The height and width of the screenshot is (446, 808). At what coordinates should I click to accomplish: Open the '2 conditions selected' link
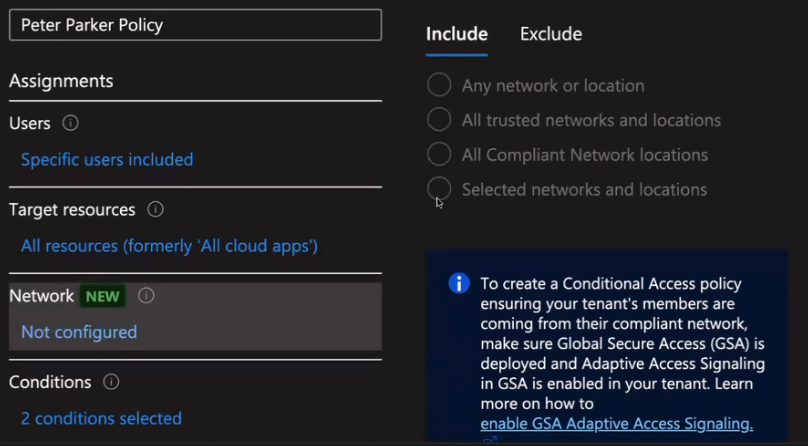tap(101, 418)
